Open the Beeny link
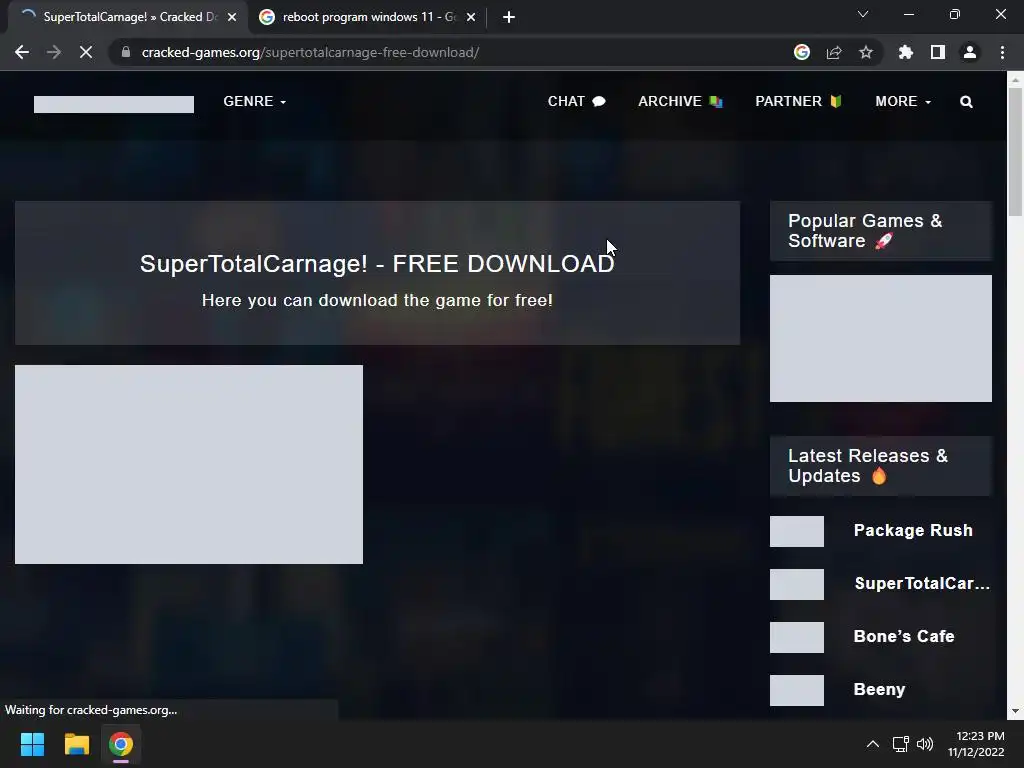This screenshot has width=1024, height=768. coord(879,690)
